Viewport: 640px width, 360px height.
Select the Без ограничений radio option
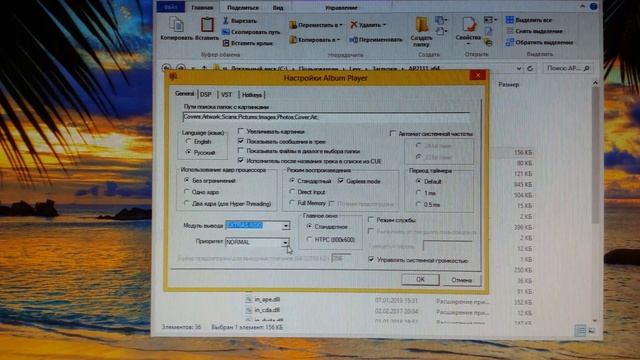[187, 180]
